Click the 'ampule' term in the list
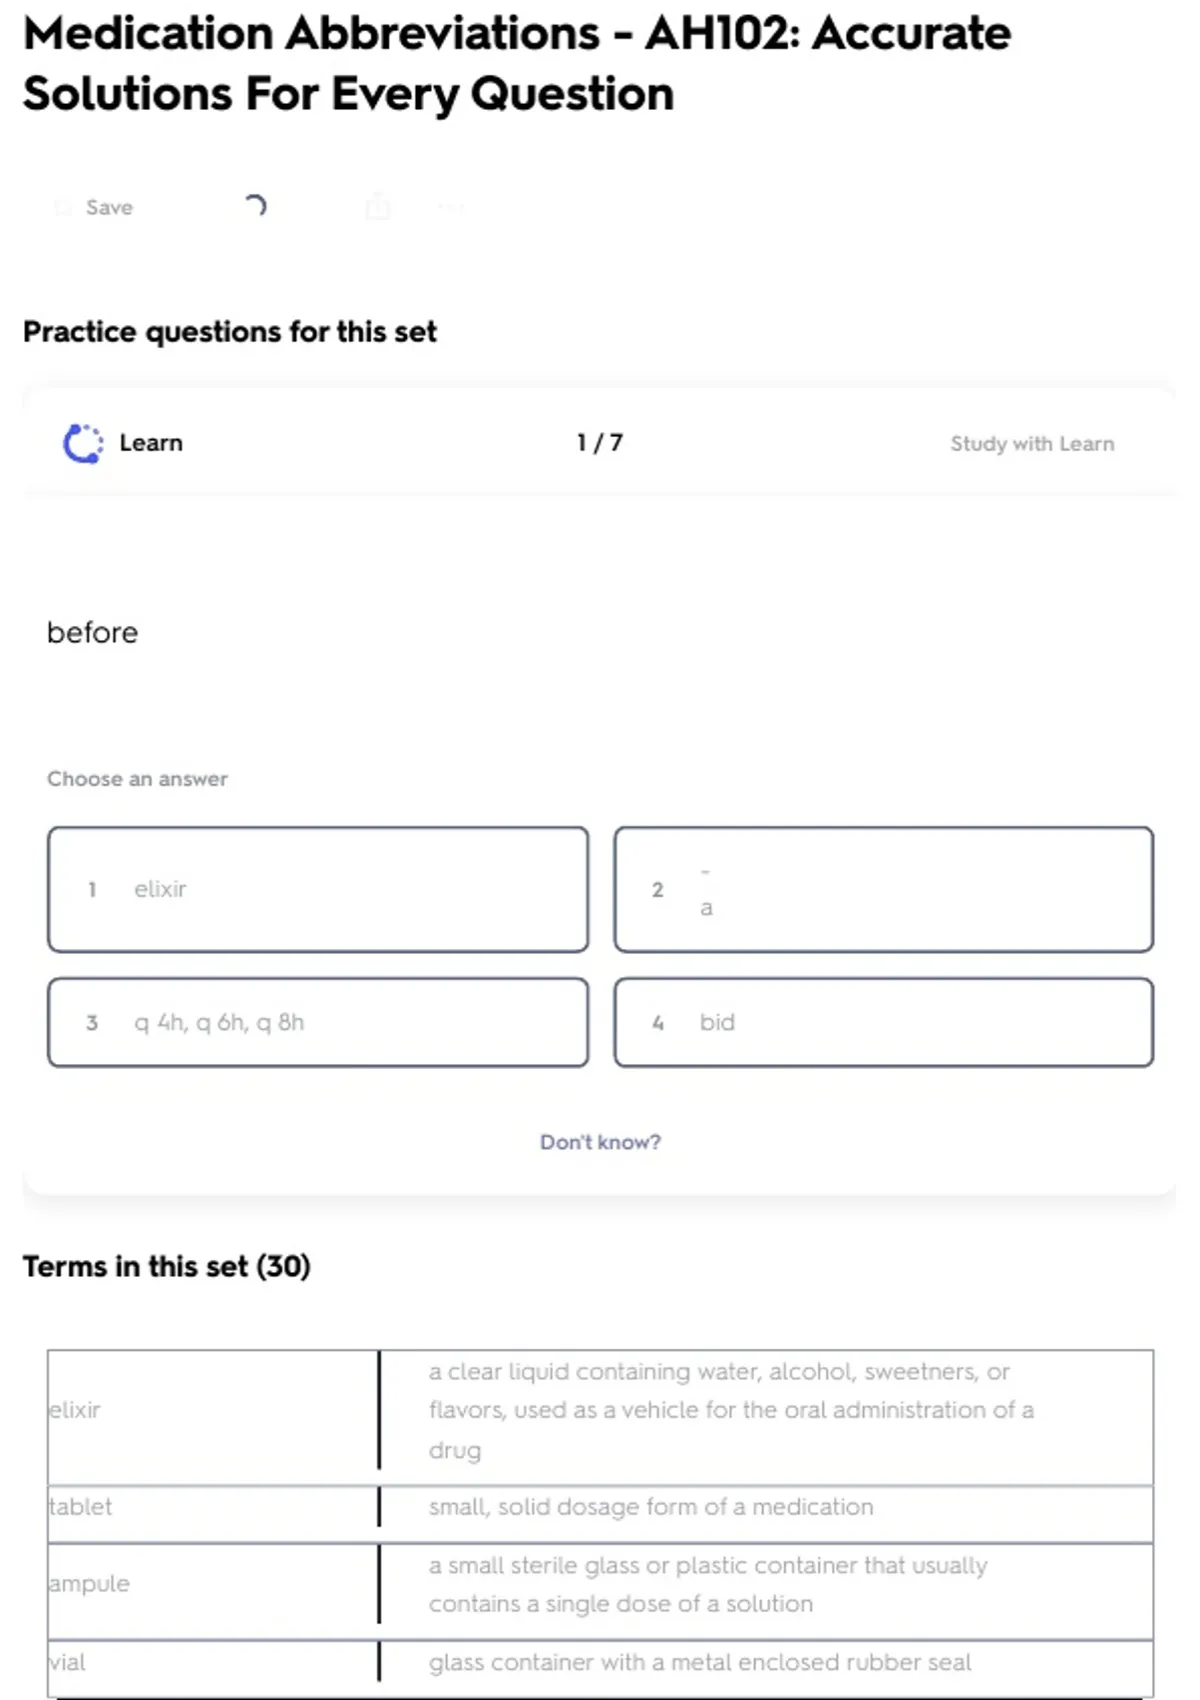This screenshot has width=1200, height=1700. 90,1584
